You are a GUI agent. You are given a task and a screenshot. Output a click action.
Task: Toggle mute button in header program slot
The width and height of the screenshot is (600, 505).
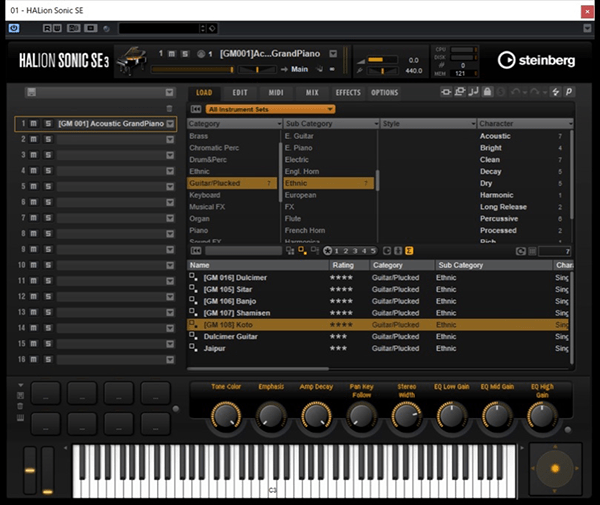pyautogui.click(x=172, y=54)
